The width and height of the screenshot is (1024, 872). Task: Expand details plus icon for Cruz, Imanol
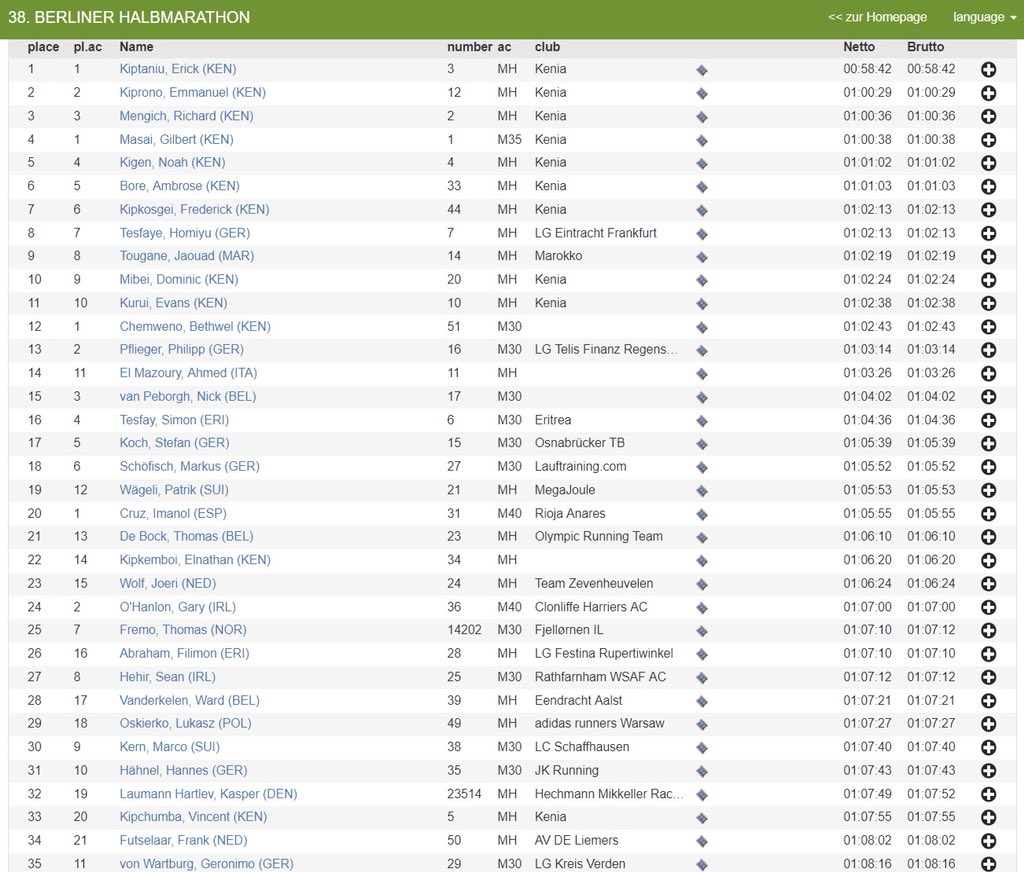pos(989,514)
